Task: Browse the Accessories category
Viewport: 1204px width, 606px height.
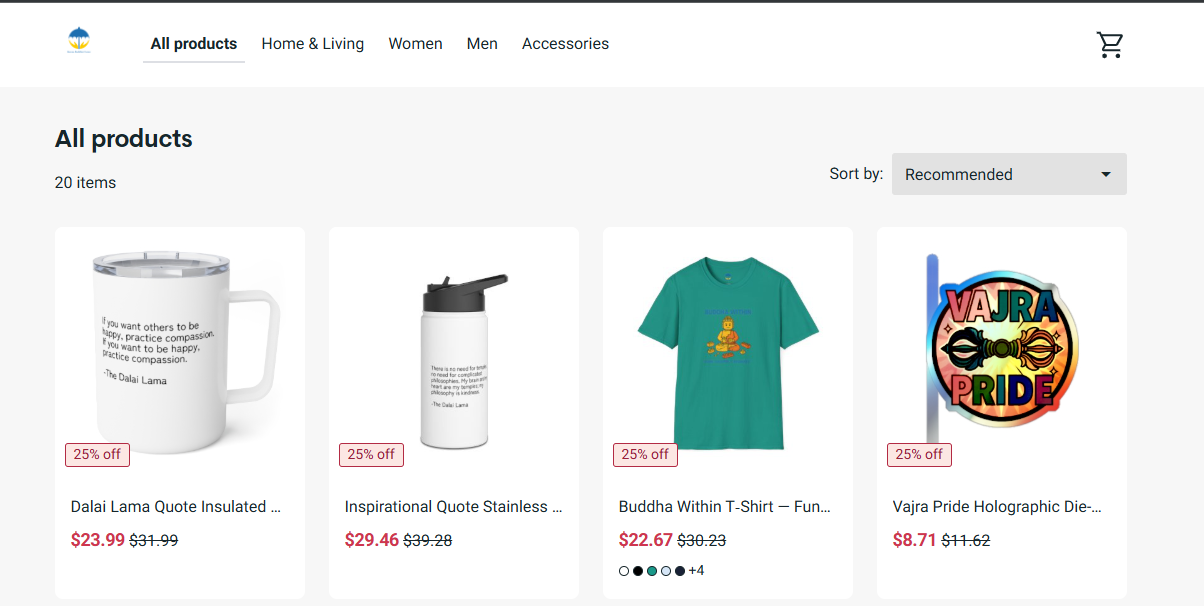Action: tap(565, 44)
